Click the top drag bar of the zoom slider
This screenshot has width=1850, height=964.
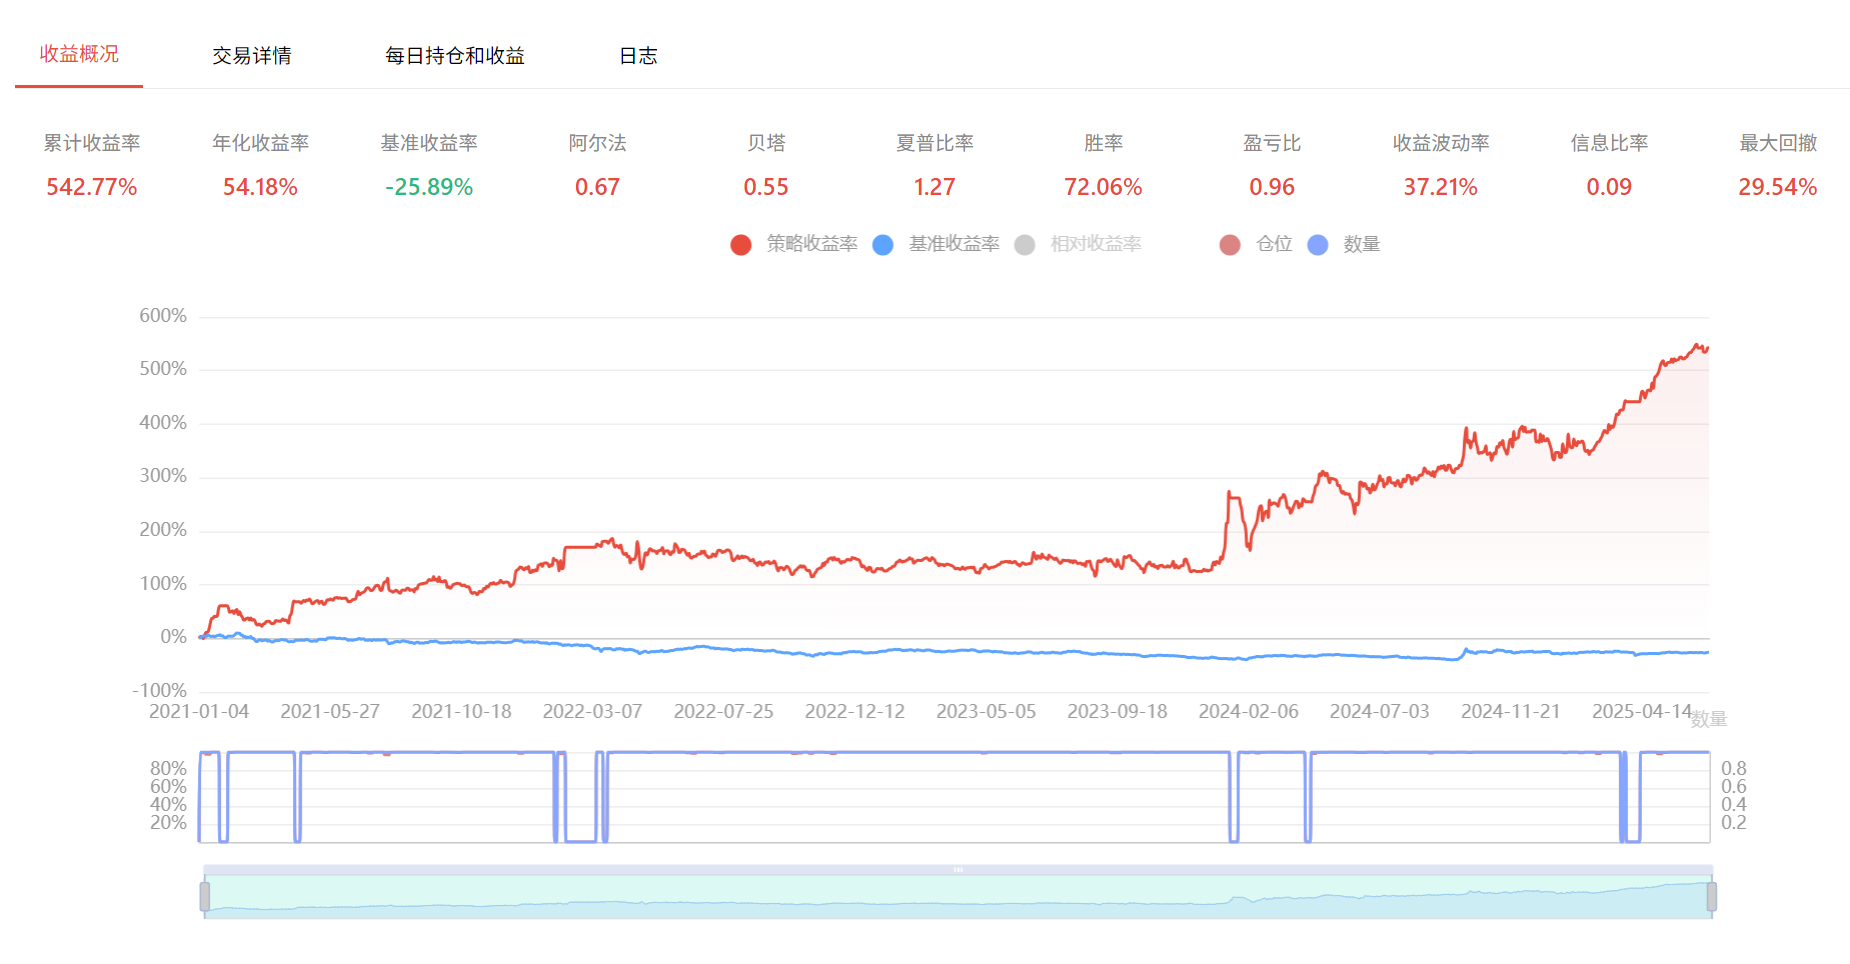(957, 870)
